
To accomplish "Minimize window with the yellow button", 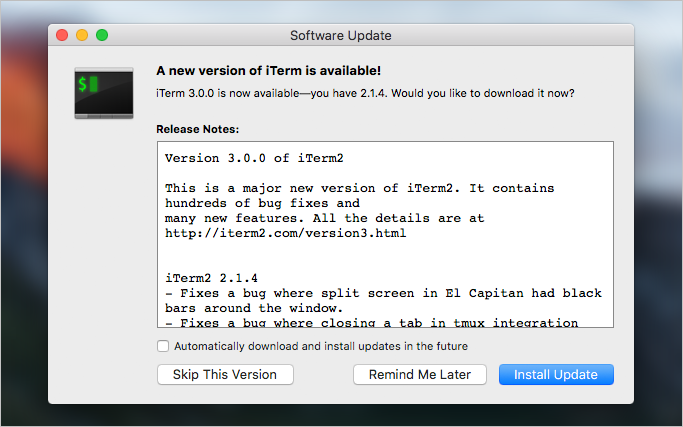I will coord(82,35).
